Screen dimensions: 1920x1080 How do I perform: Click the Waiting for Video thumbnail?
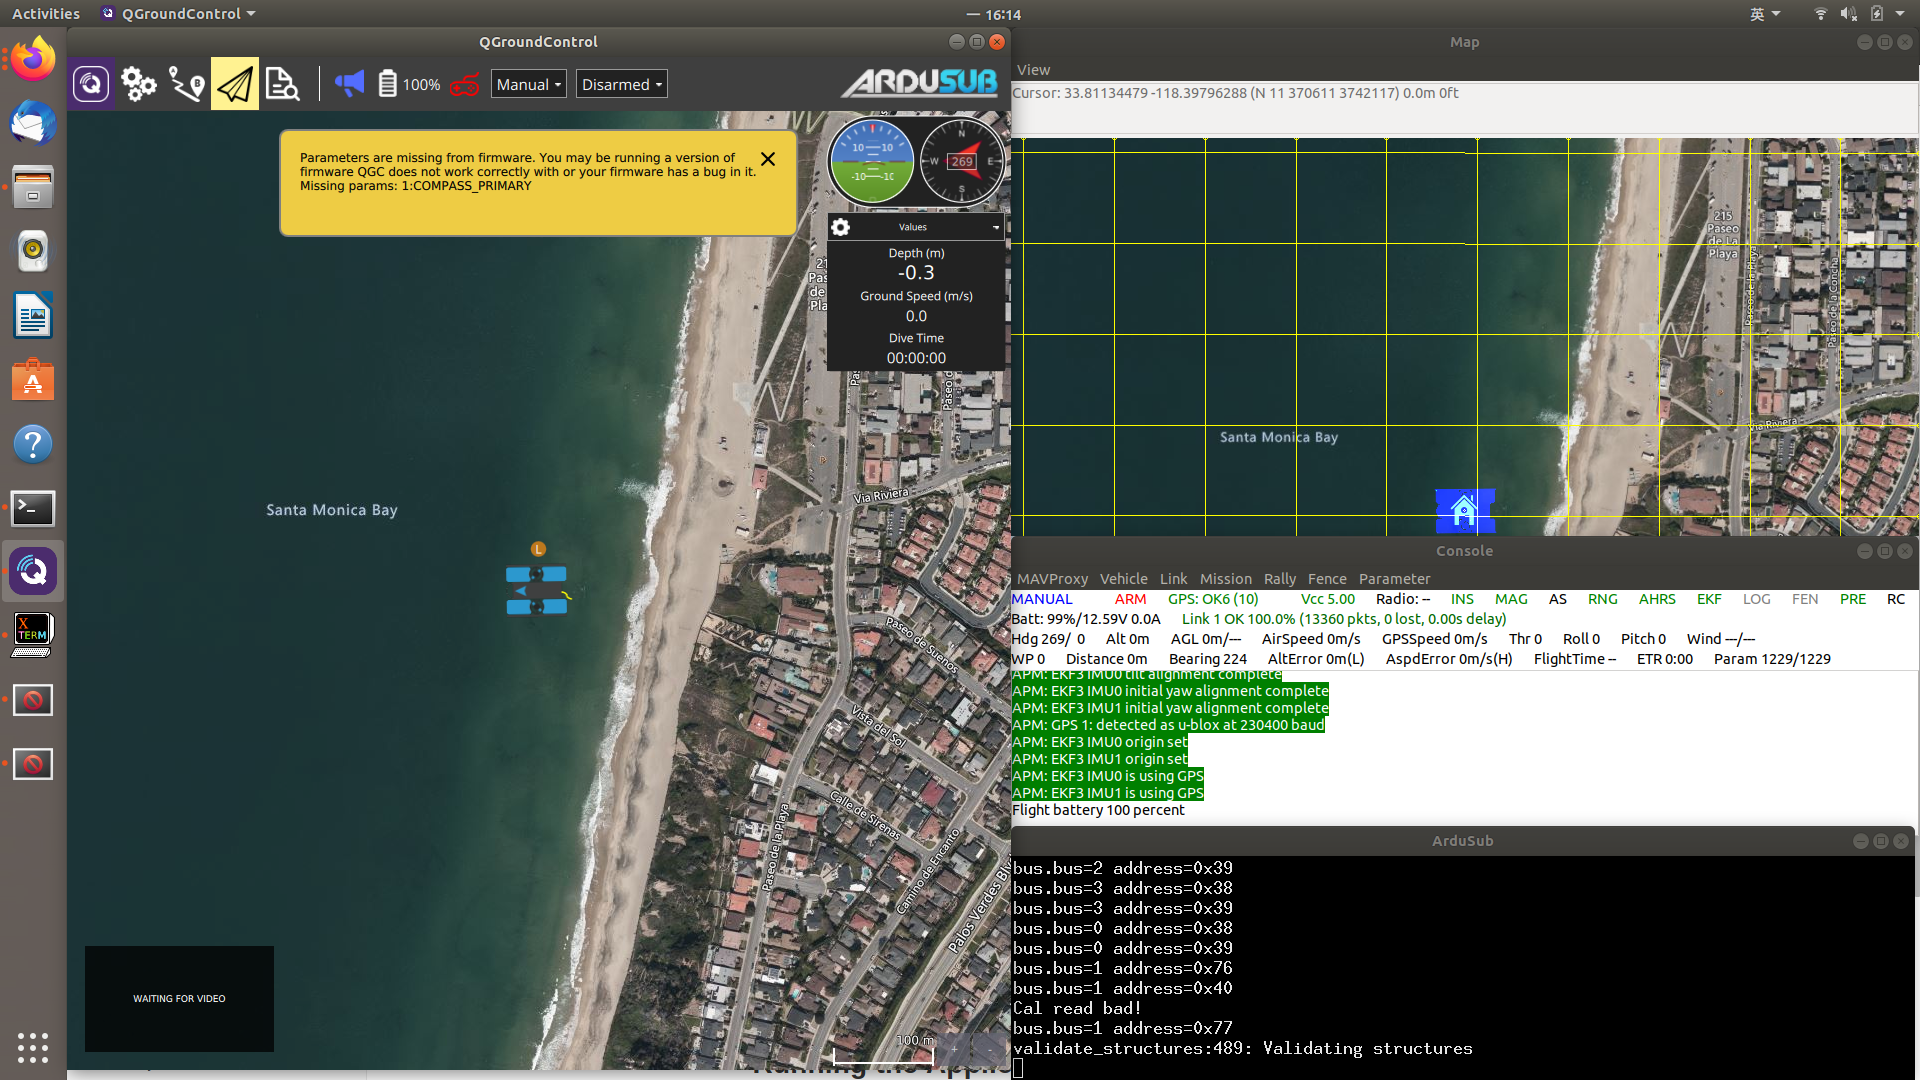click(x=179, y=998)
